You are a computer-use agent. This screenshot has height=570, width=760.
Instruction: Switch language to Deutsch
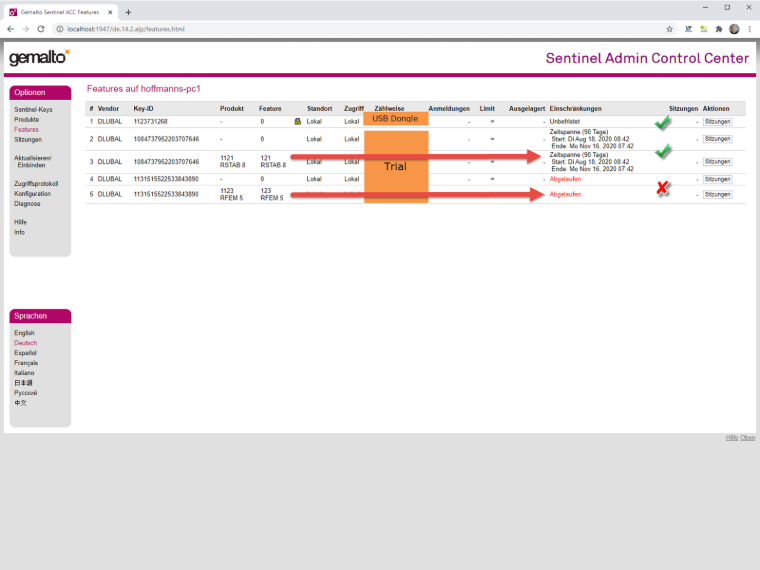tap(25, 343)
